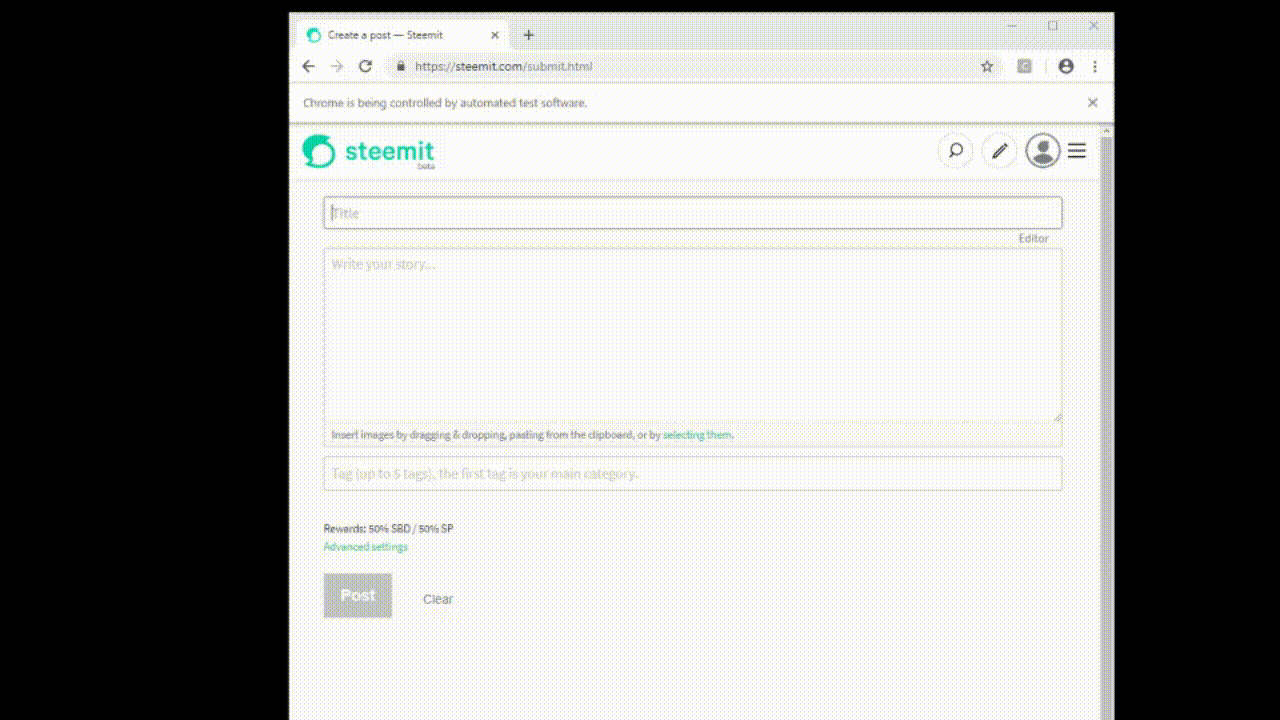Click the Post button

pyautogui.click(x=358, y=595)
